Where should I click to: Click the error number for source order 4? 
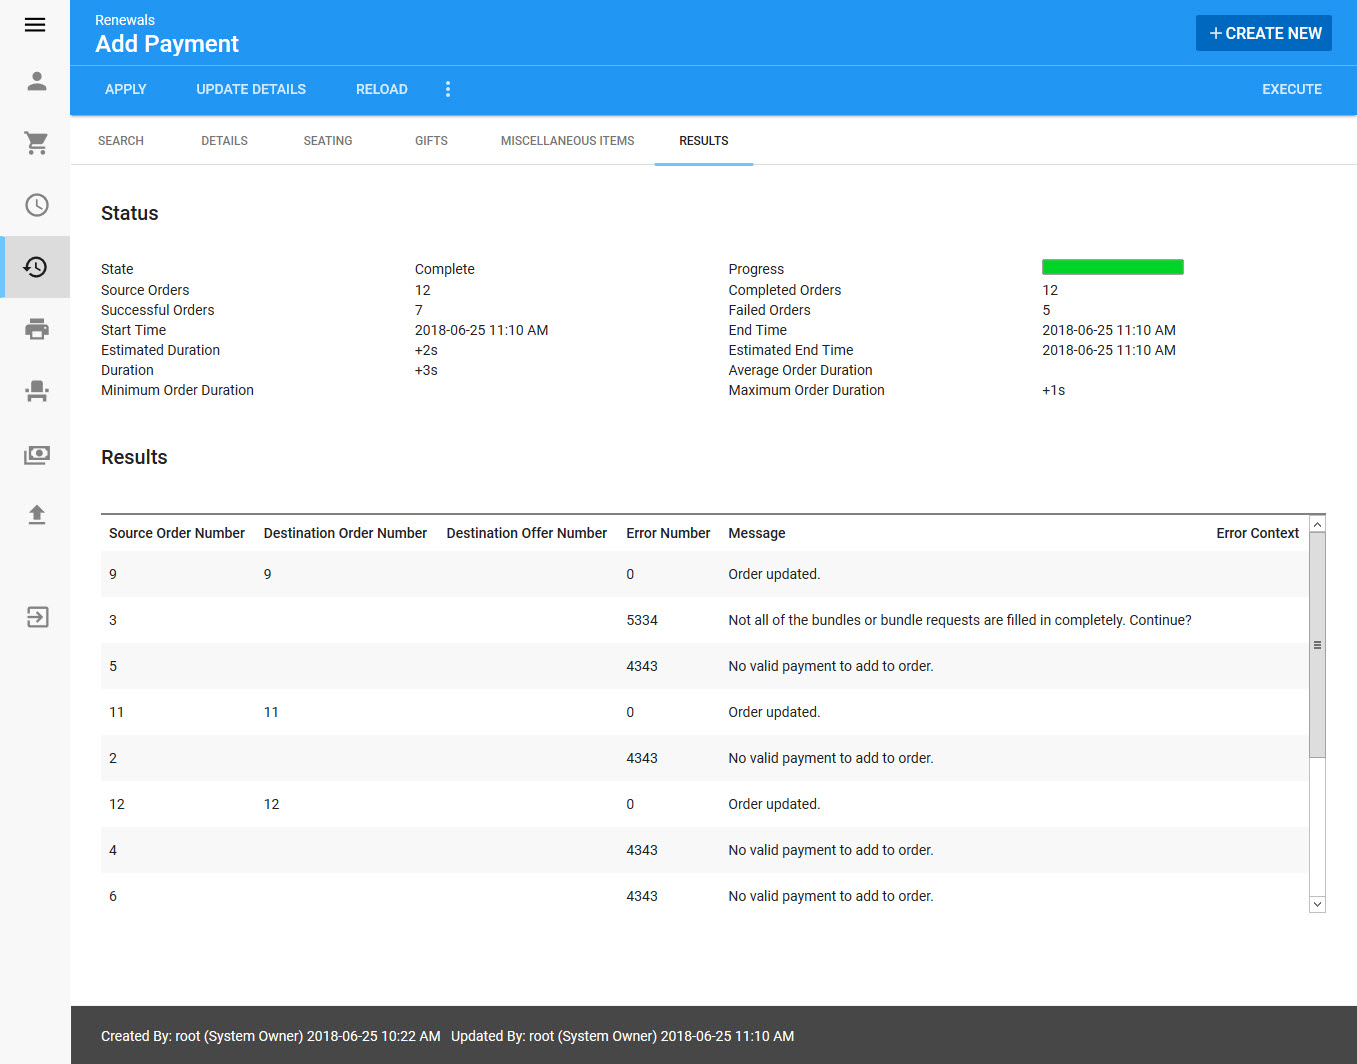click(x=642, y=850)
